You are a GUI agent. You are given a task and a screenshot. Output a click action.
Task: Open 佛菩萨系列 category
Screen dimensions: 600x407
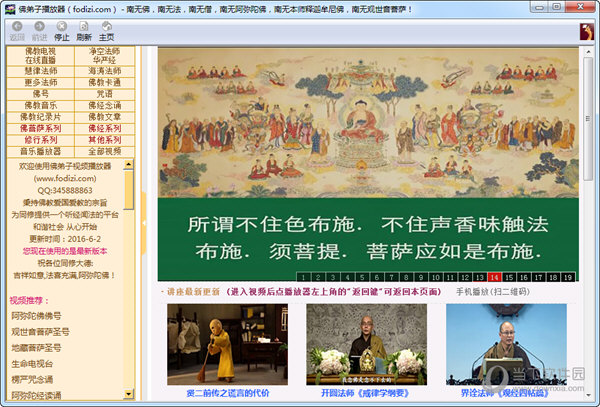41,129
